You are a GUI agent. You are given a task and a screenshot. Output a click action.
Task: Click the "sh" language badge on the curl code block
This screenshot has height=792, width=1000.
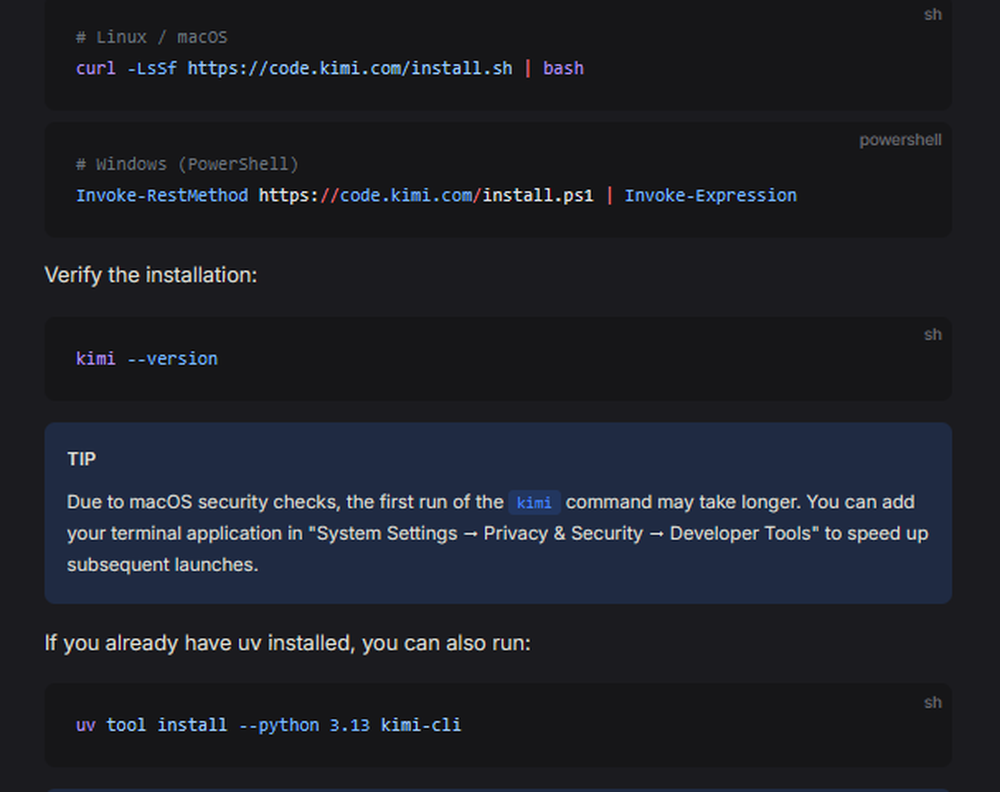[x=933, y=14]
